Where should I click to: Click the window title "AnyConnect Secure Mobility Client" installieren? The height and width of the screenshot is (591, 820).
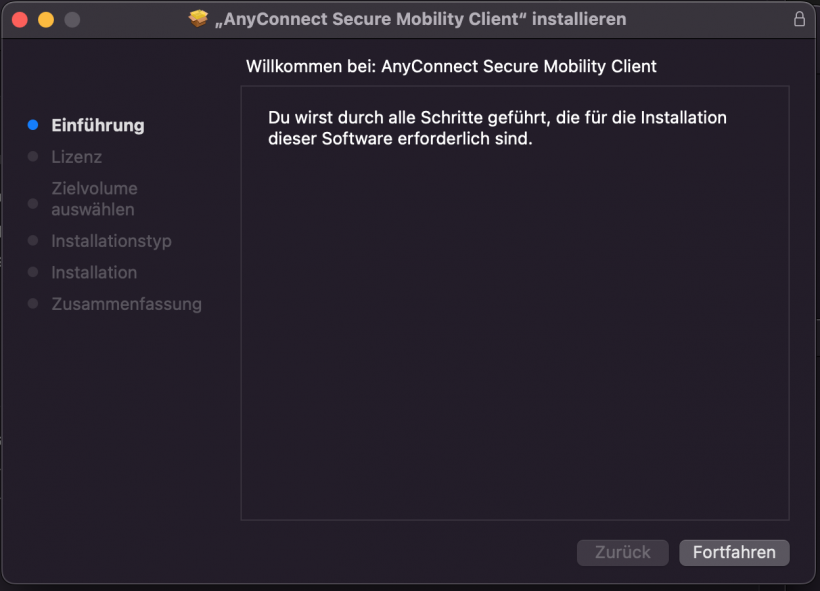(x=420, y=18)
